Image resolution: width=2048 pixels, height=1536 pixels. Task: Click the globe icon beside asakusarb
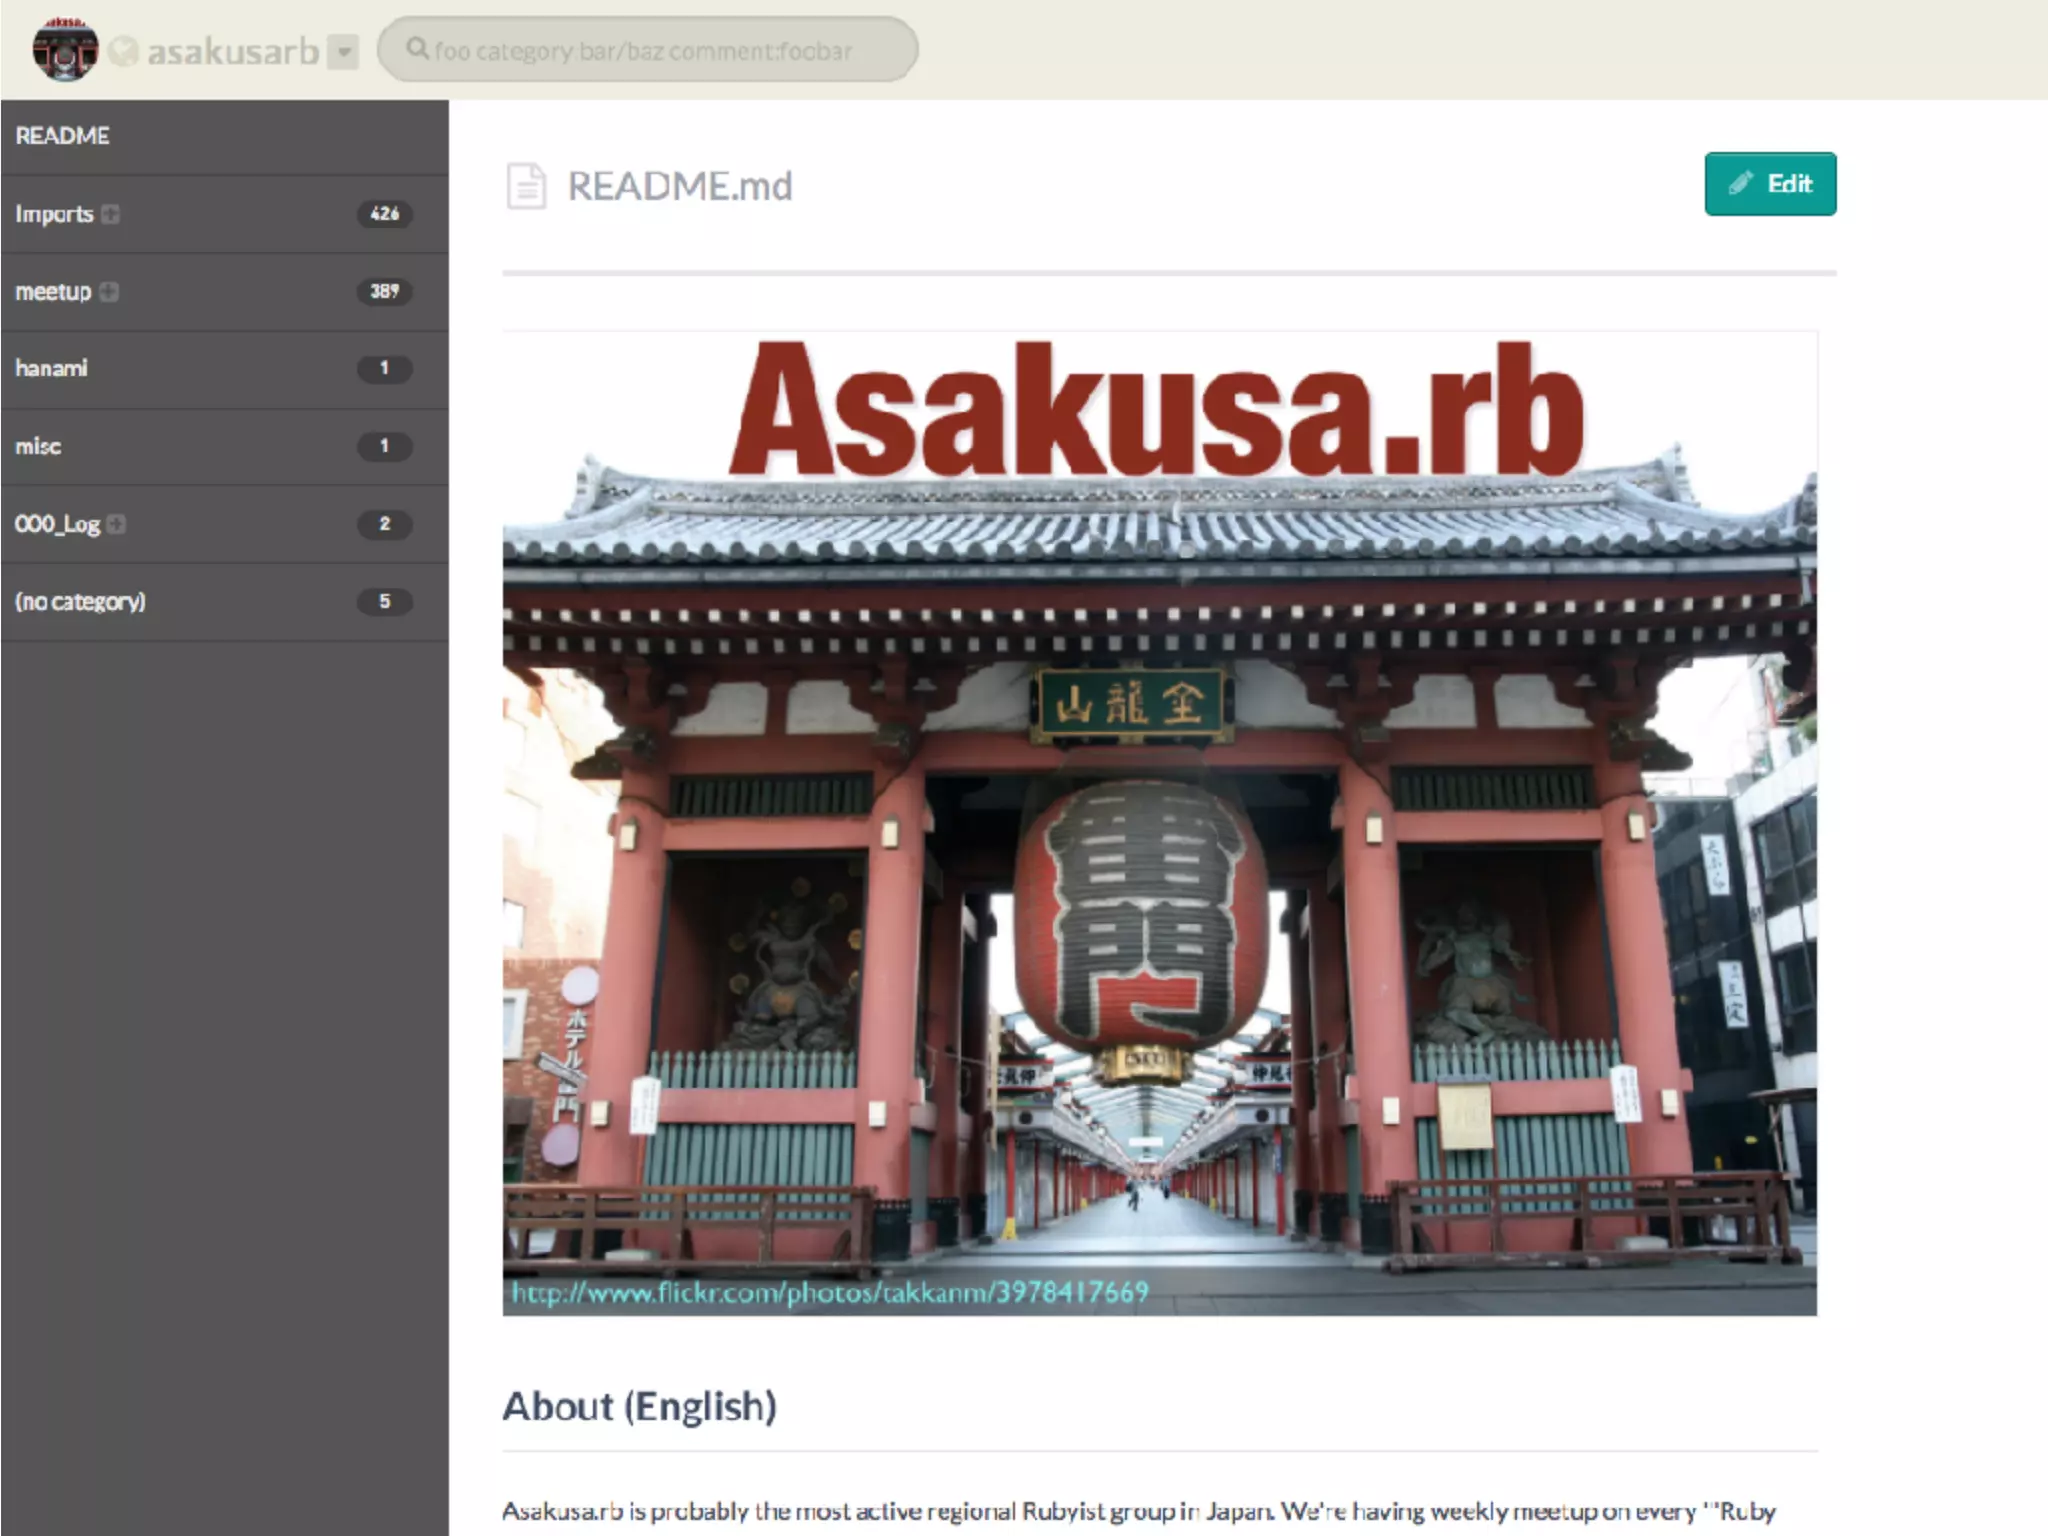click(123, 51)
